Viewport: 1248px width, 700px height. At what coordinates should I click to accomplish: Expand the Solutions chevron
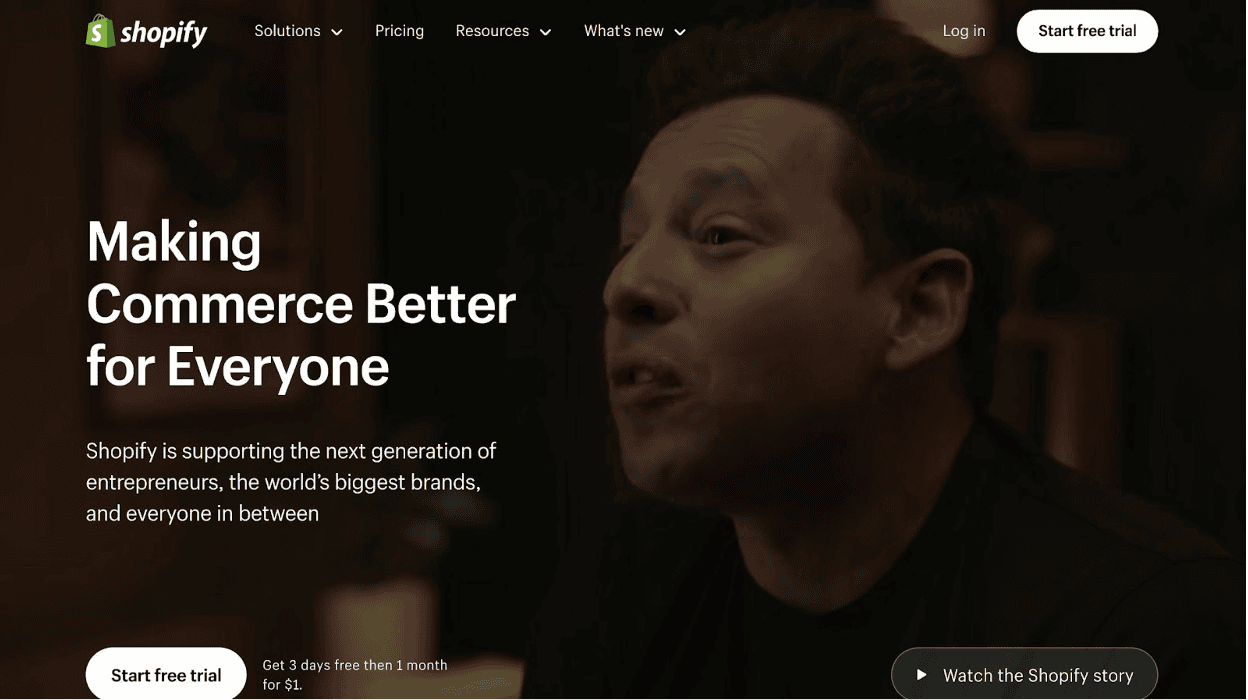[x=337, y=32]
